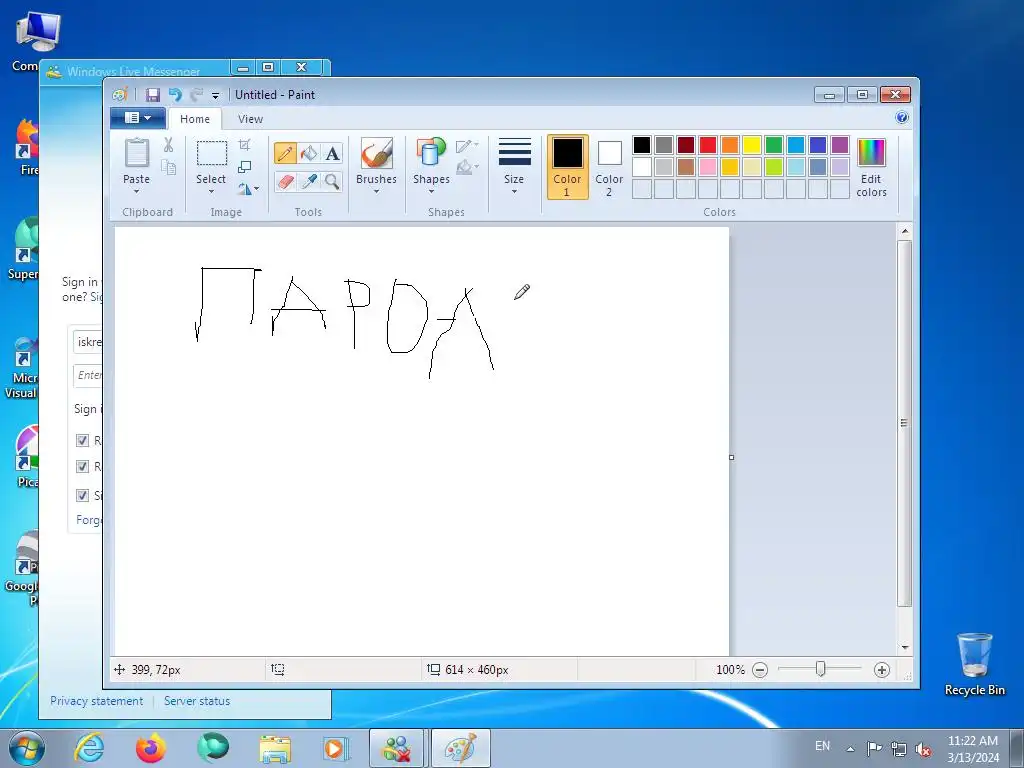
Task: Select the Color picker eyedropper tool
Action: (309, 181)
